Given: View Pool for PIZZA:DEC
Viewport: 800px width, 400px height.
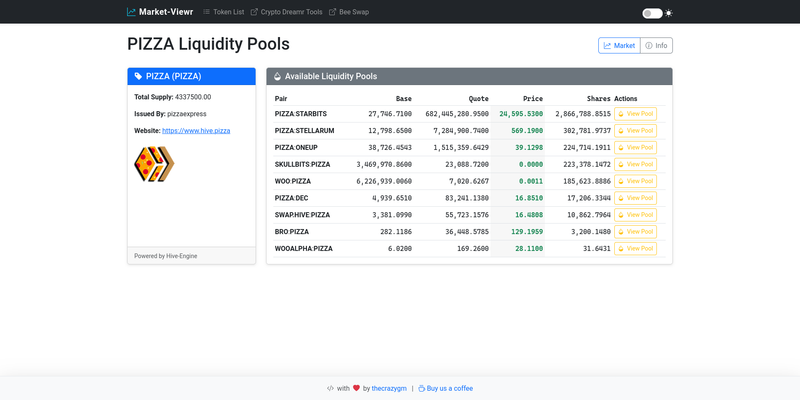Looking at the screenshot, I should (x=635, y=198).
